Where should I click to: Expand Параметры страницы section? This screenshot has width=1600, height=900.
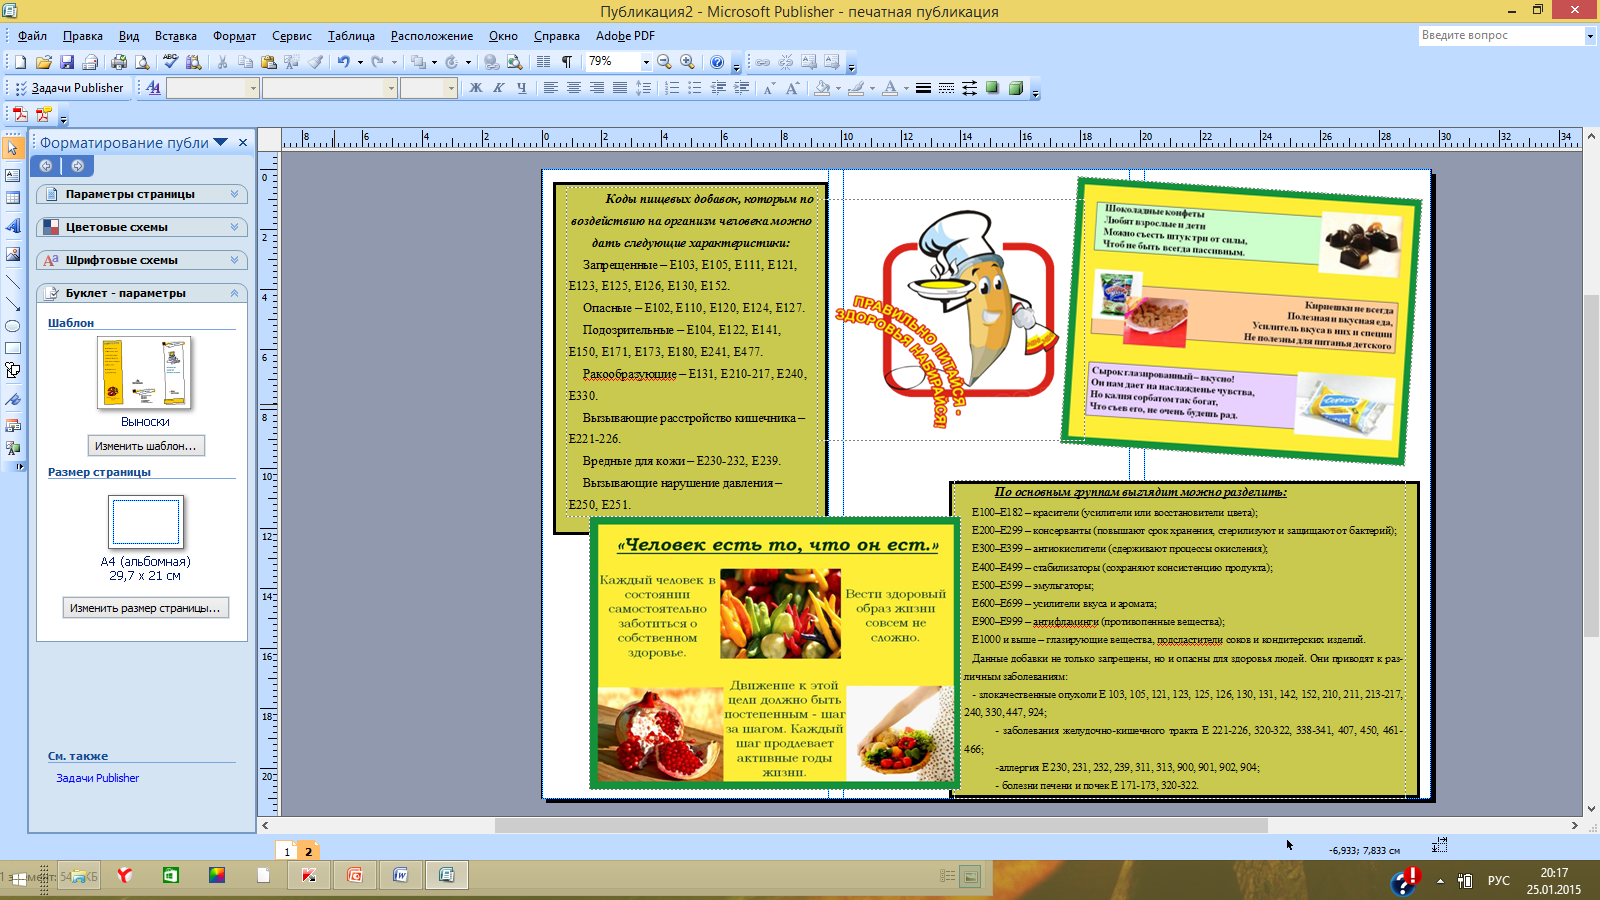coord(141,194)
